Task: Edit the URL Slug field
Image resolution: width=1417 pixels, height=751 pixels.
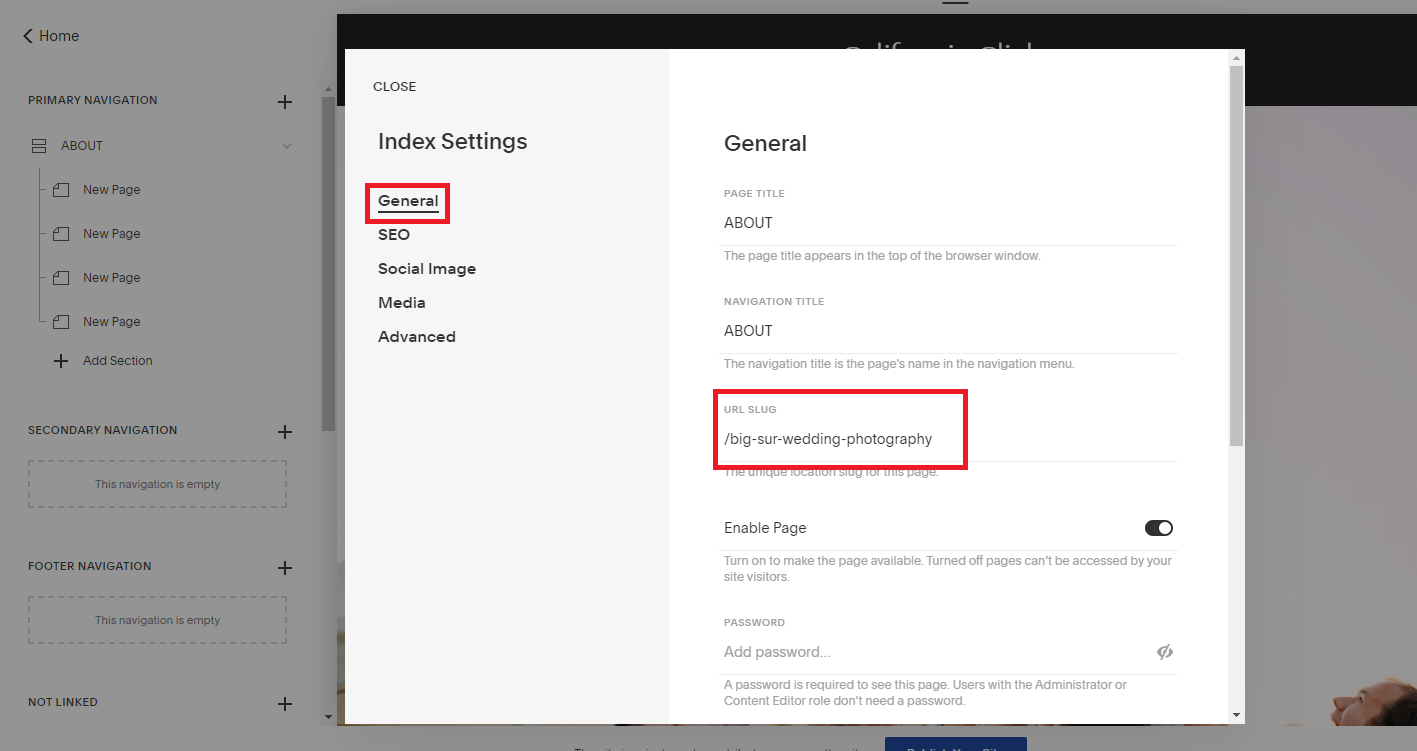Action: (x=950, y=439)
